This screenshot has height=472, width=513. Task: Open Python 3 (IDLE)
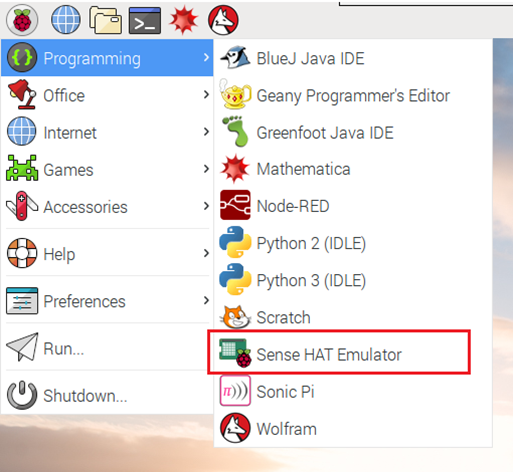point(353,280)
